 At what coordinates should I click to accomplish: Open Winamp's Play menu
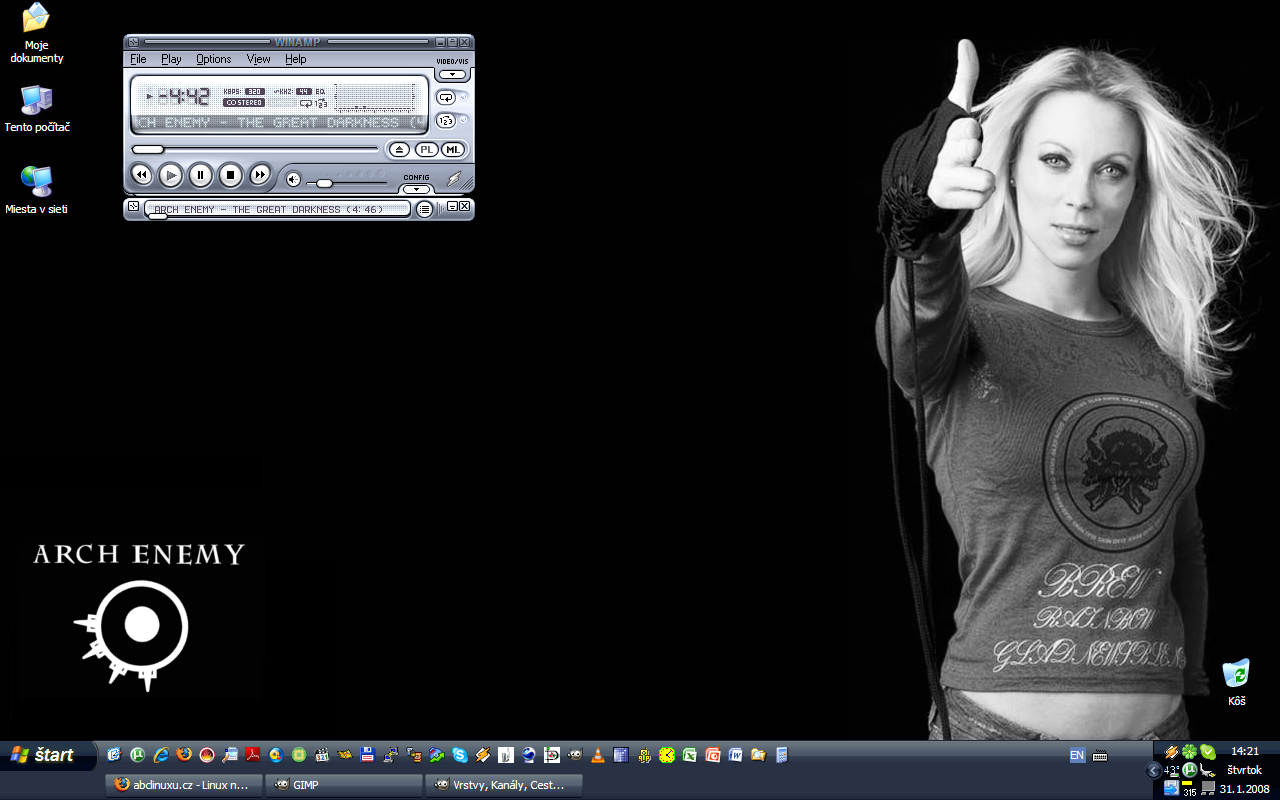tap(171, 59)
